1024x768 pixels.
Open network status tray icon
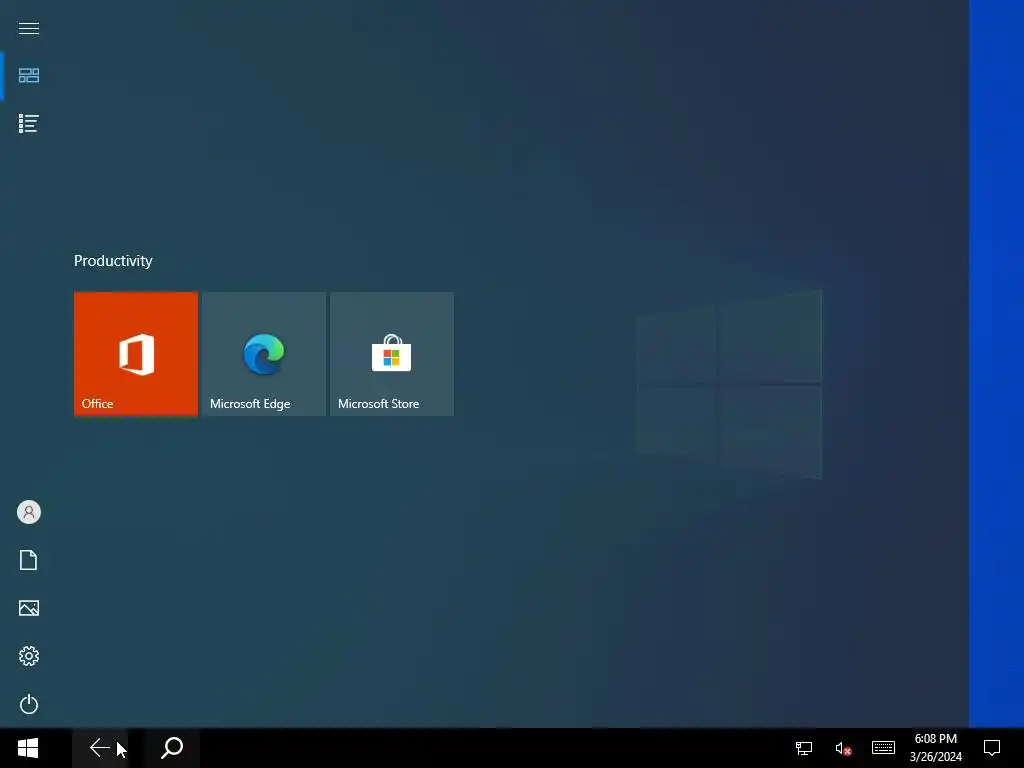pos(804,748)
